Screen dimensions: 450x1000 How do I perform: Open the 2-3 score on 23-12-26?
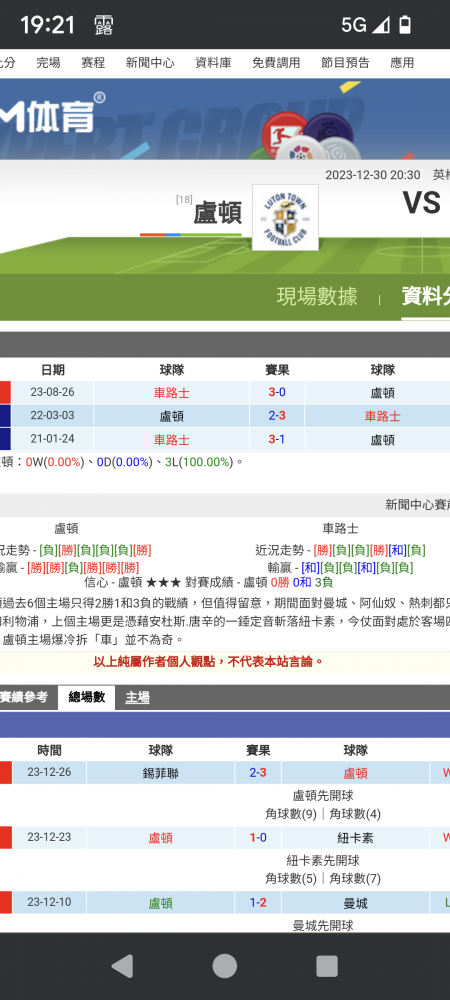(x=258, y=773)
